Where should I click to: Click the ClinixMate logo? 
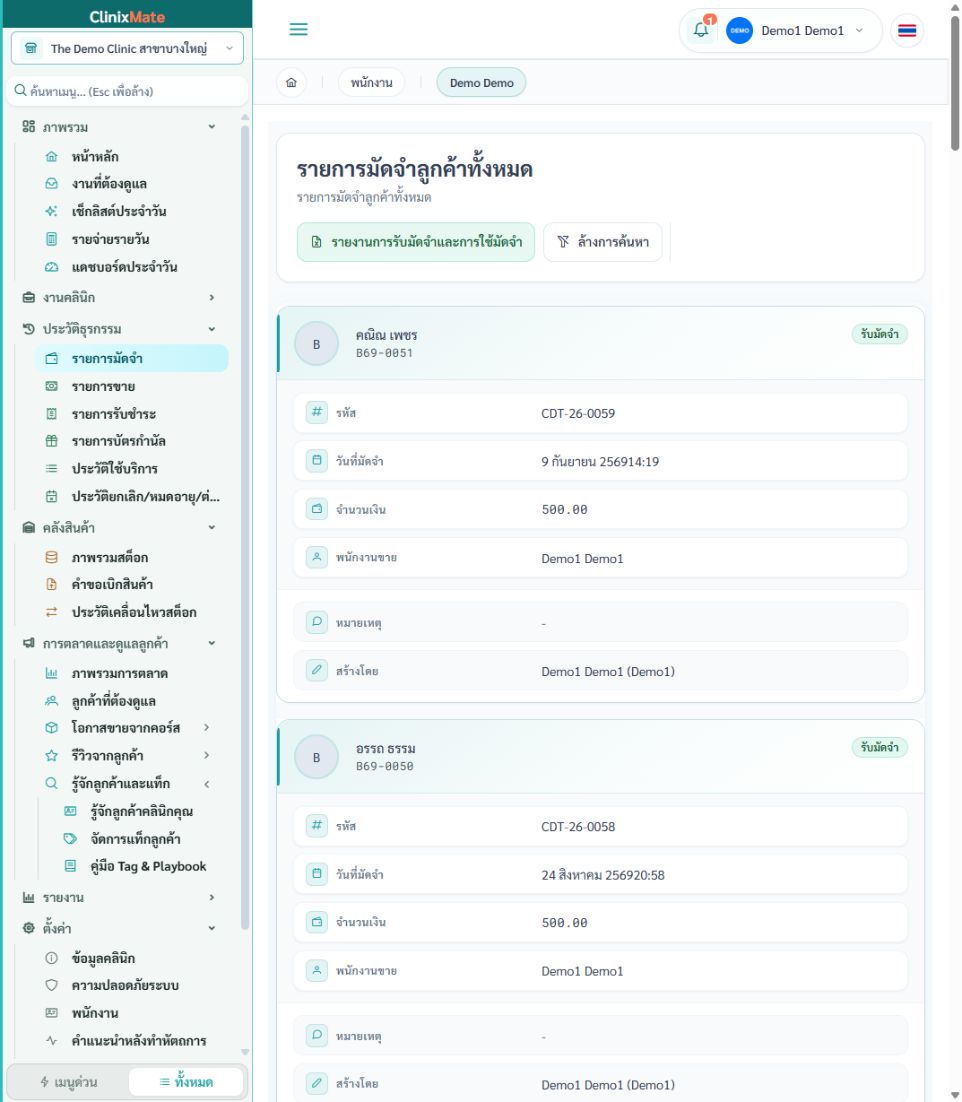pyautogui.click(x=127, y=17)
